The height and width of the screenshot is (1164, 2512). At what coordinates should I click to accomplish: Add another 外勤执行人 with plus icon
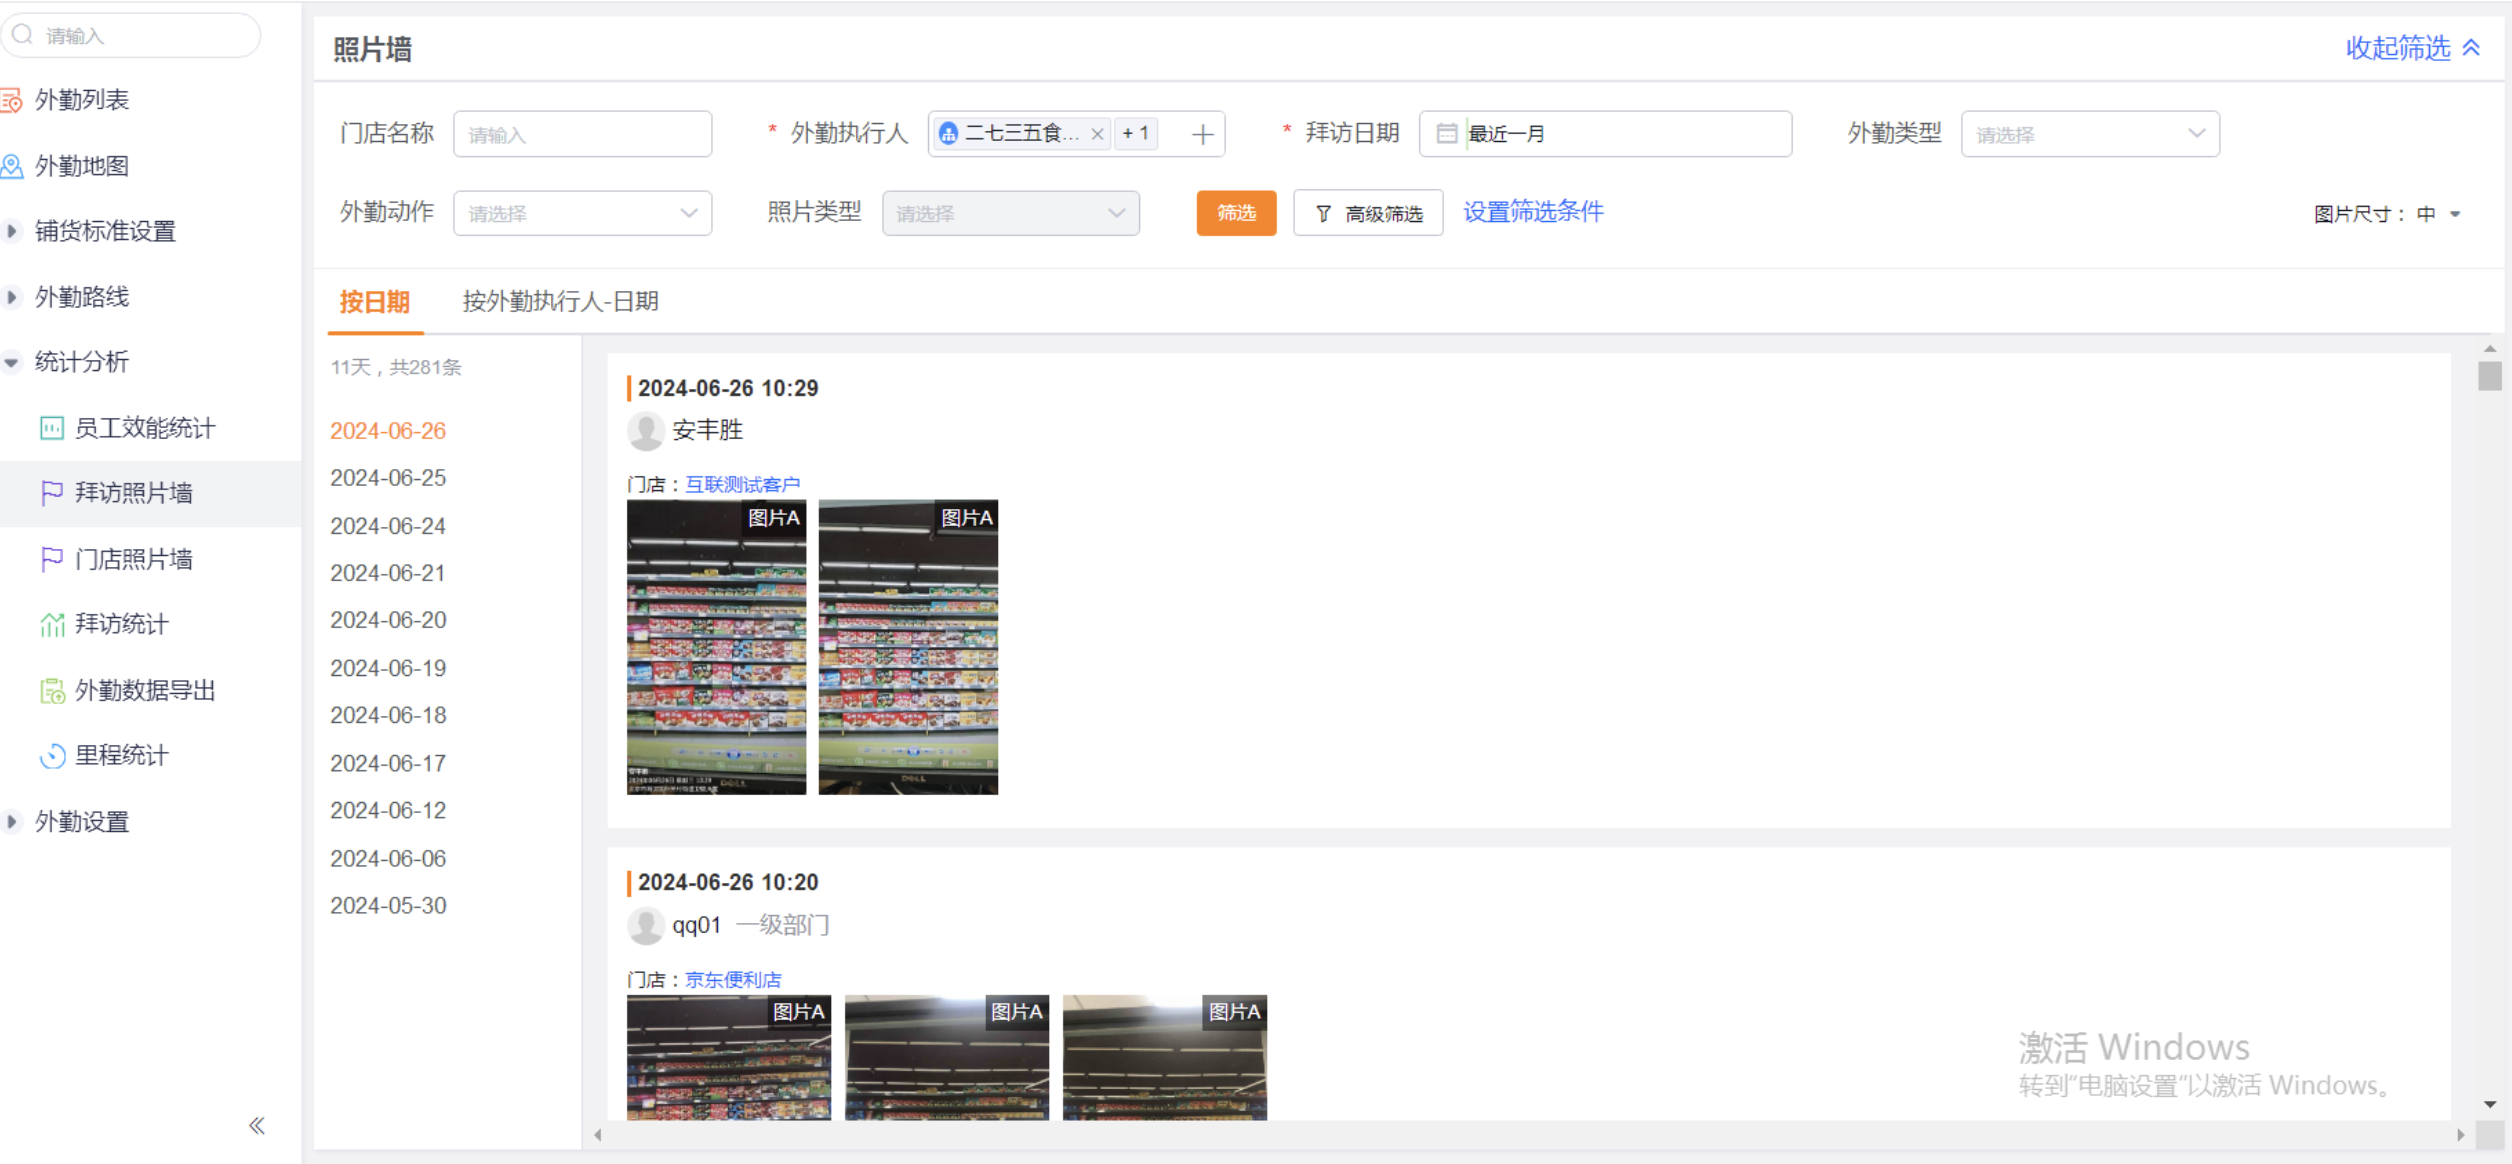[x=1203, y=134]
